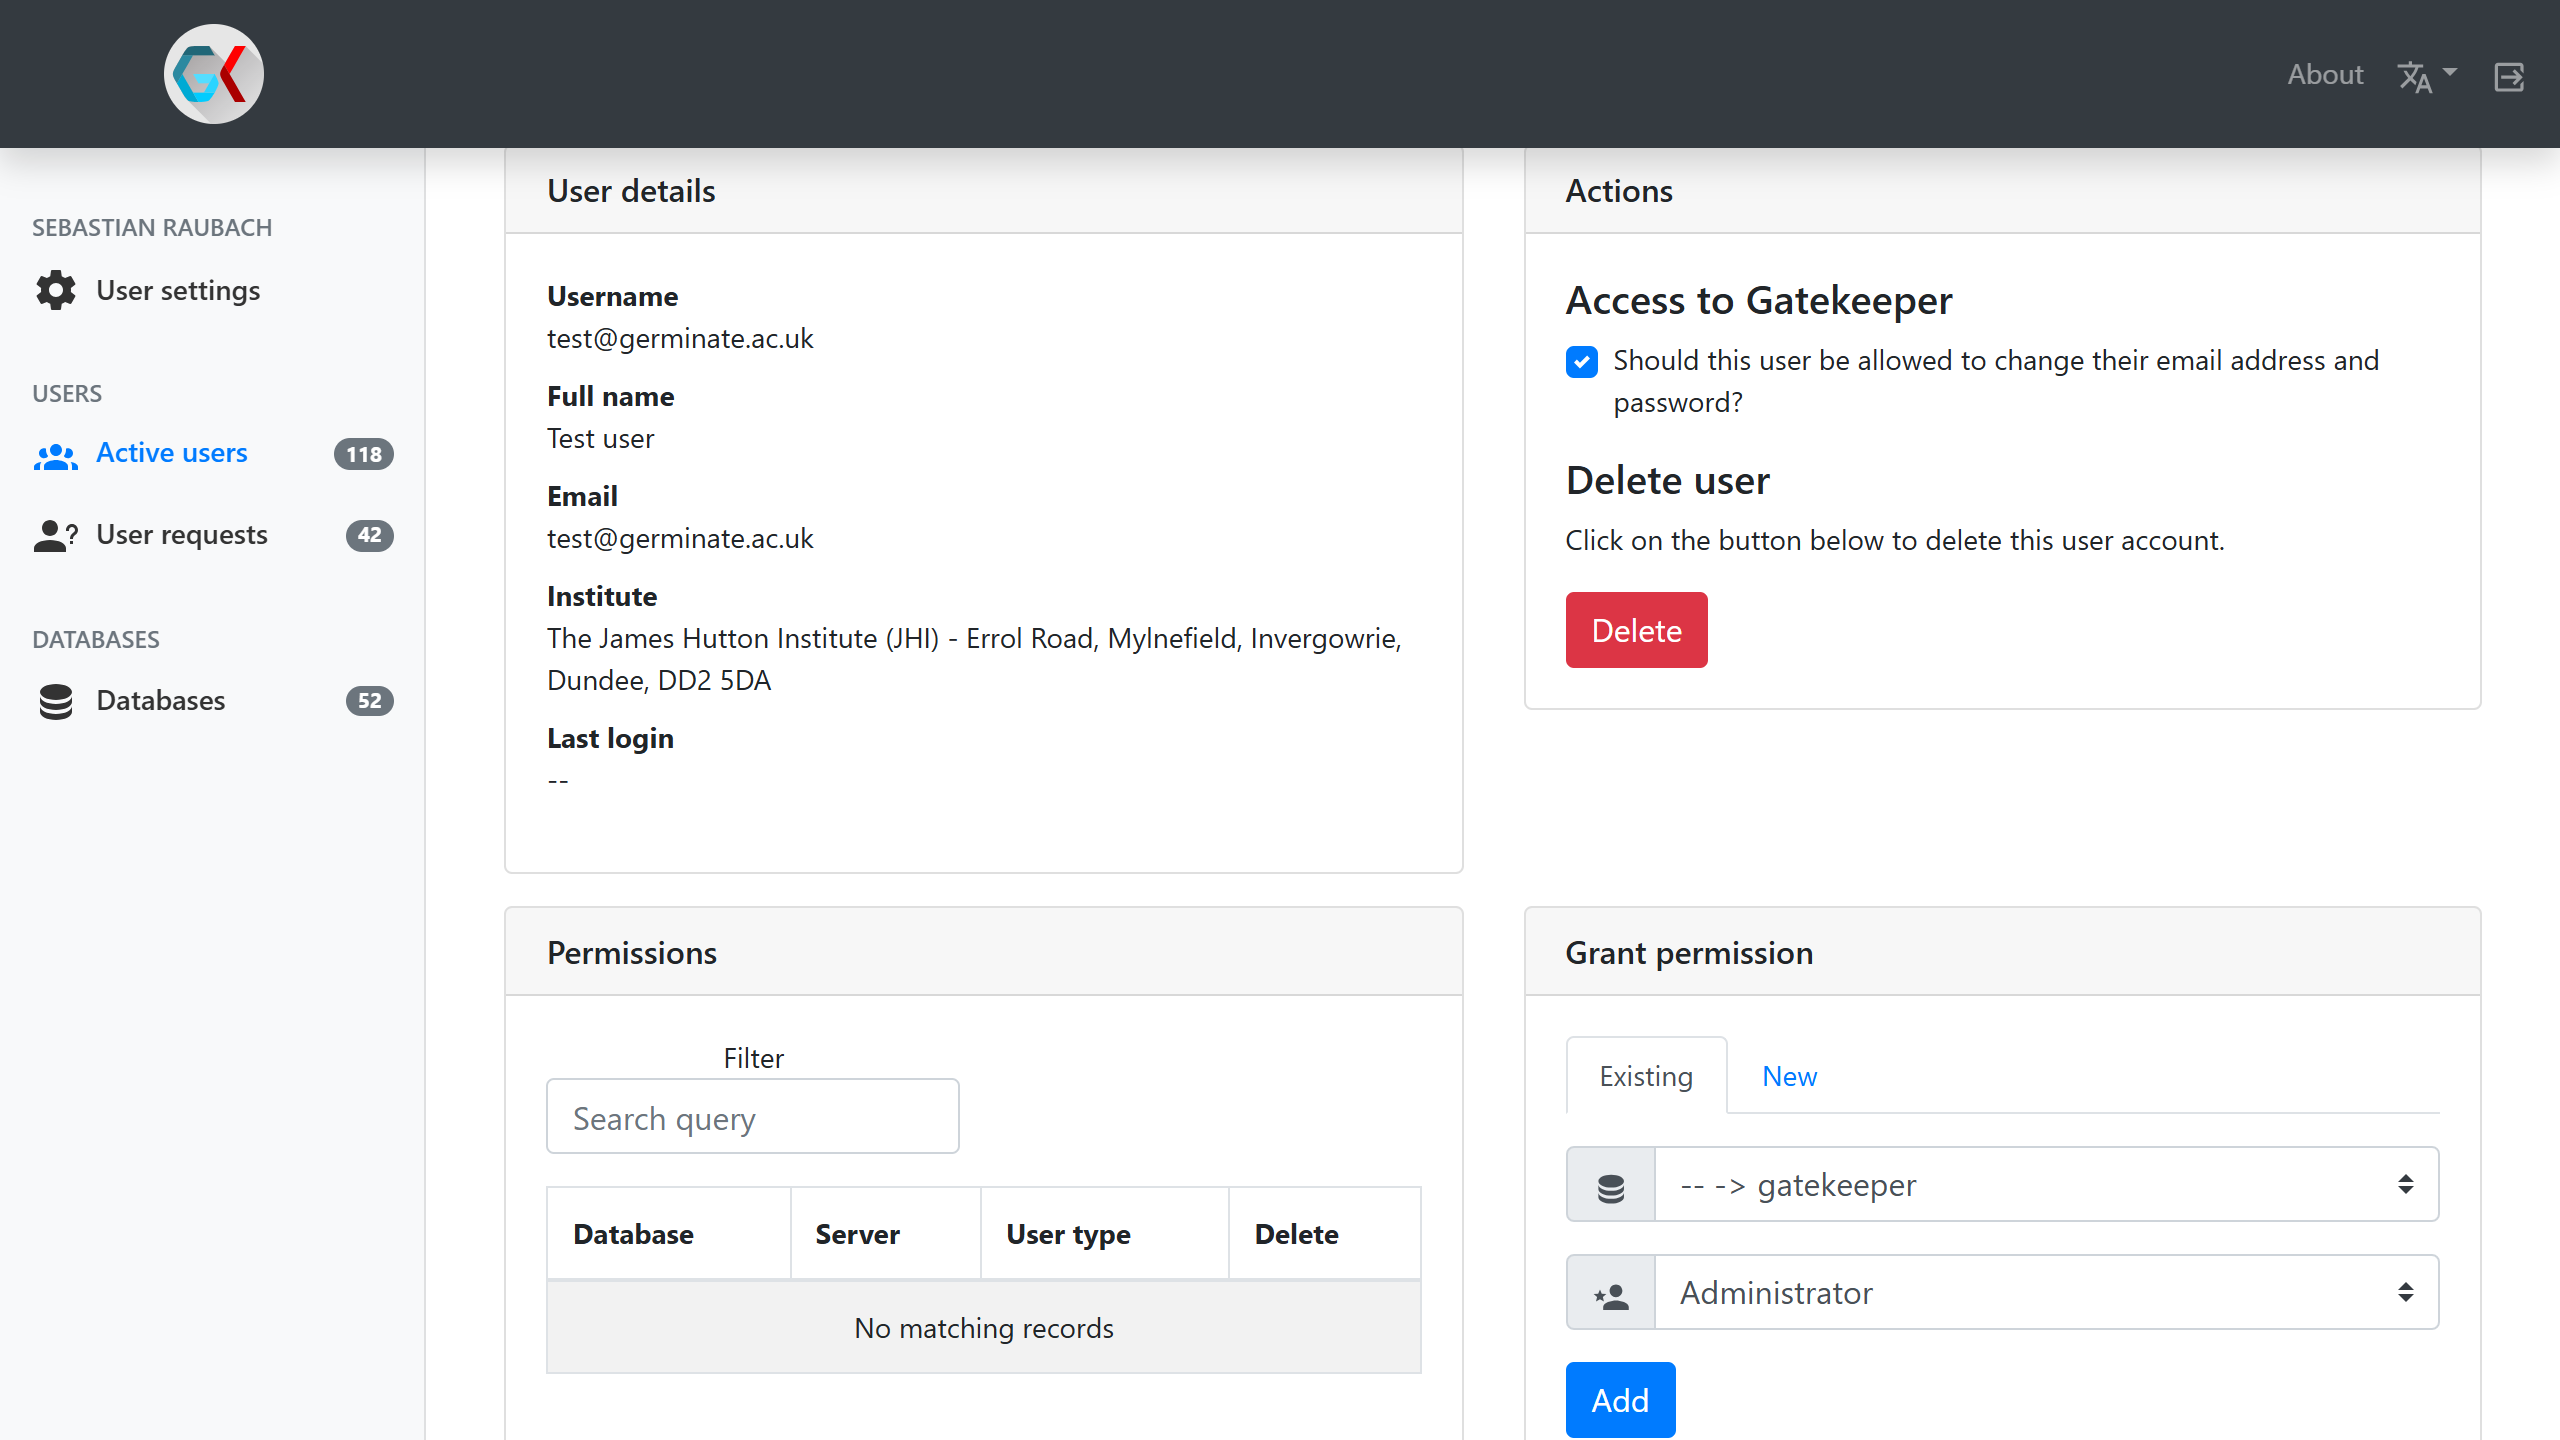Open the Administrator user type dropdown

tap(2047, 1293)
